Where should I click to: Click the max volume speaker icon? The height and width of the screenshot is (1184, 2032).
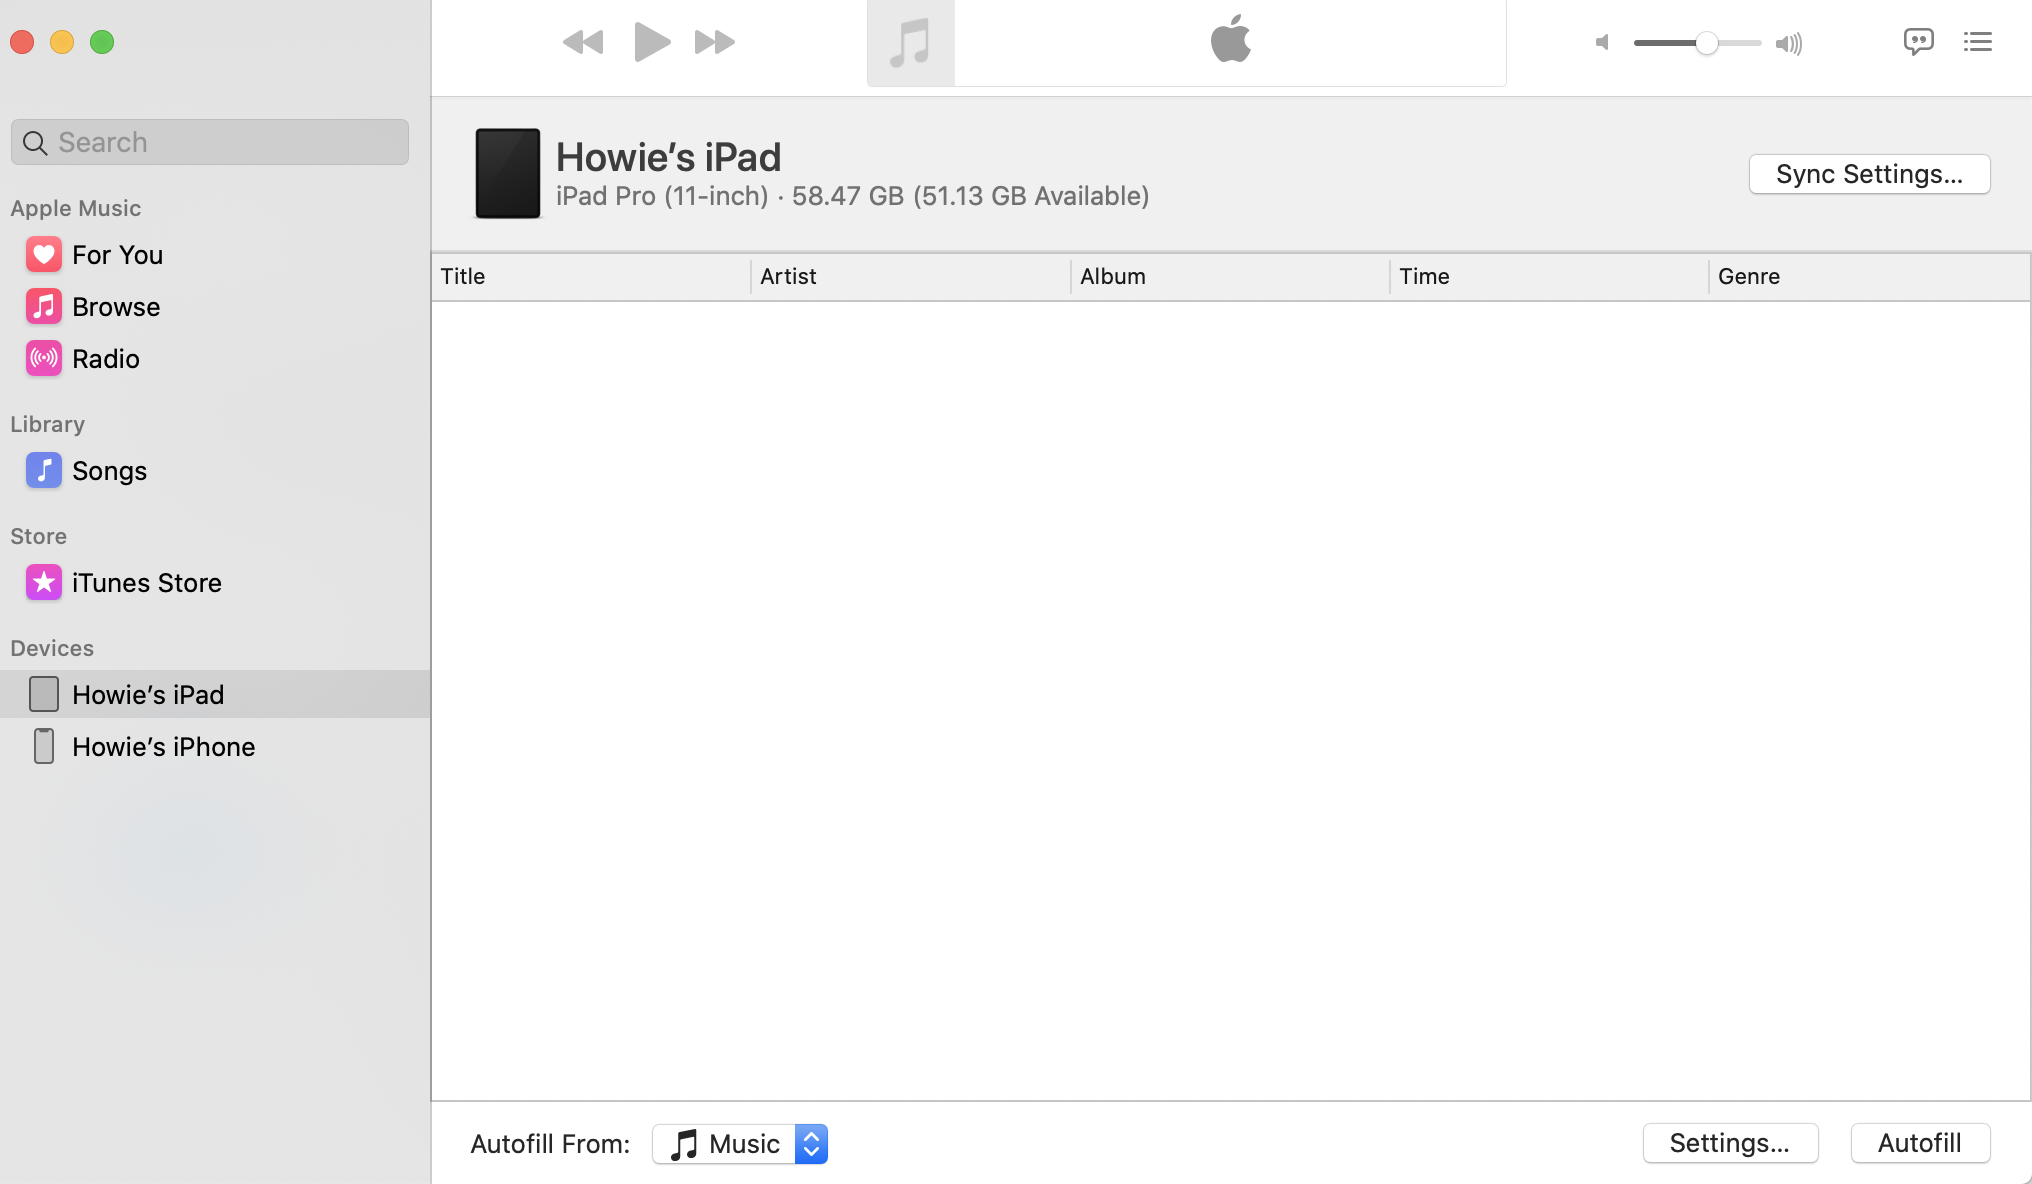[1788, 43]
